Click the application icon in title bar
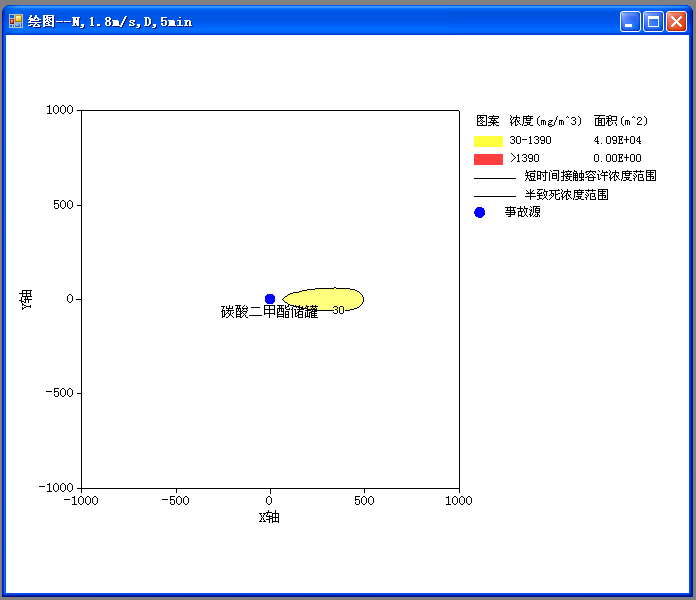Viewport: 696px width, 600px height. click(x=16, y=21)
